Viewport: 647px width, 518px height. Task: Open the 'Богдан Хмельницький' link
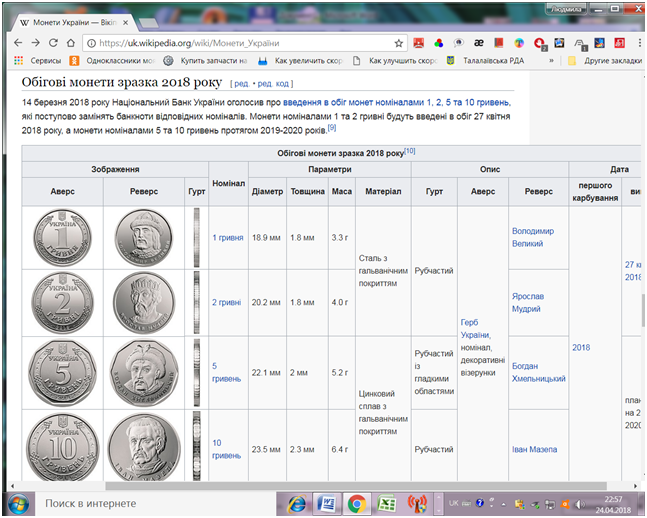pyautogui.click(x=538, y=372)
